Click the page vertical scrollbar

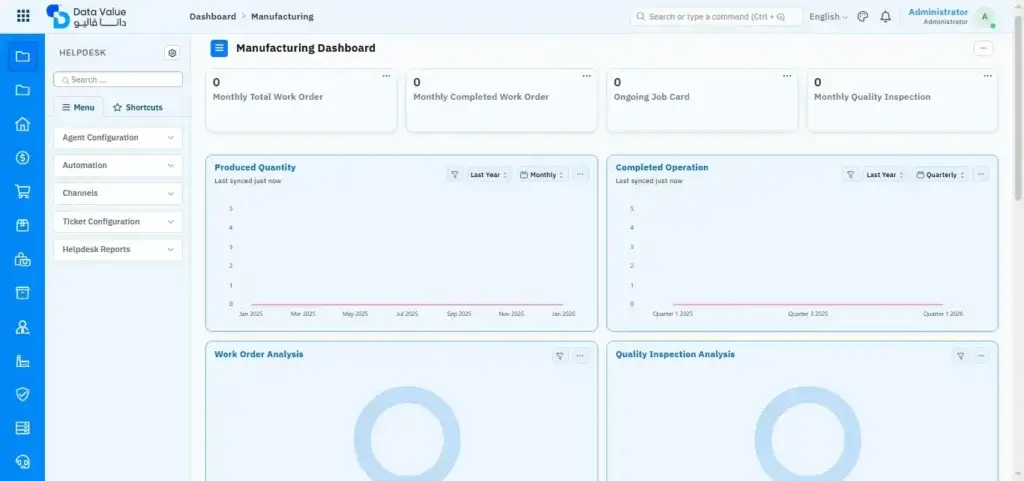click(x=1018, y=108)
